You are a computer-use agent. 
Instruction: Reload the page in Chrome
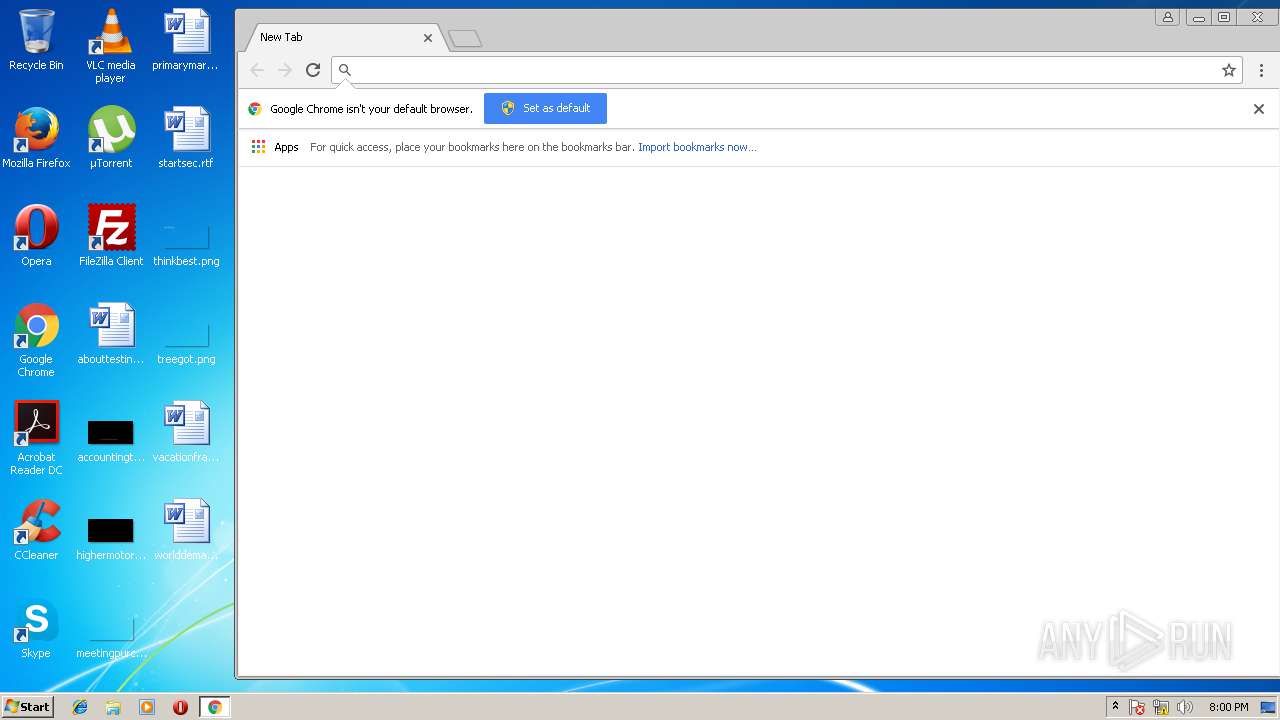[x=313, y=70]
